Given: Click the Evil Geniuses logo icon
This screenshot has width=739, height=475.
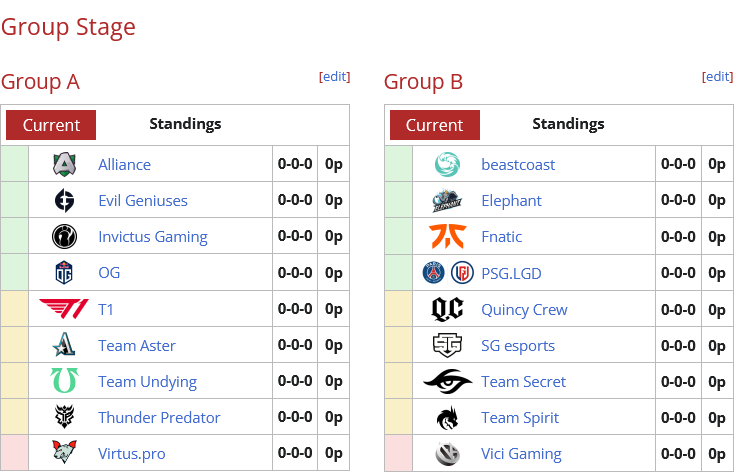Looking at the screenshot, I should click(64, 200).
